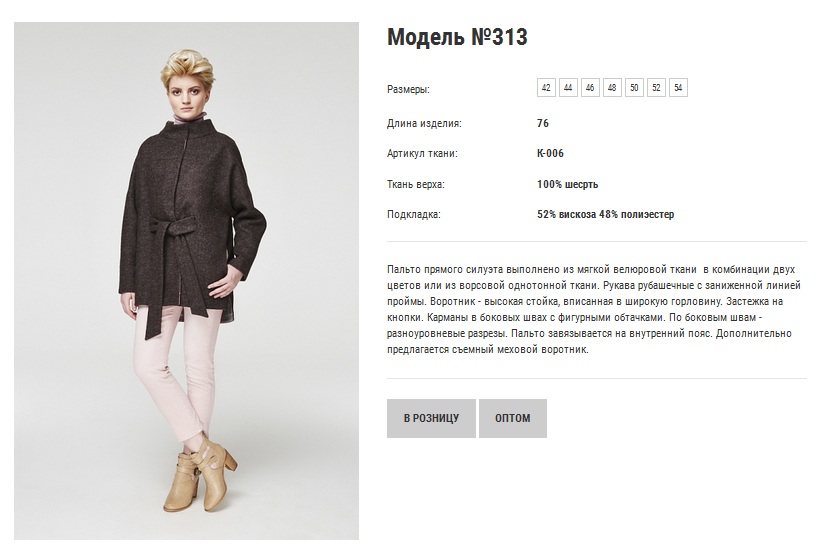The width and height of the screenshot is (820, 548).
Task: Click the 'Оптом' wholesale button
Action: pyautogui.click(x=513, y=418)
